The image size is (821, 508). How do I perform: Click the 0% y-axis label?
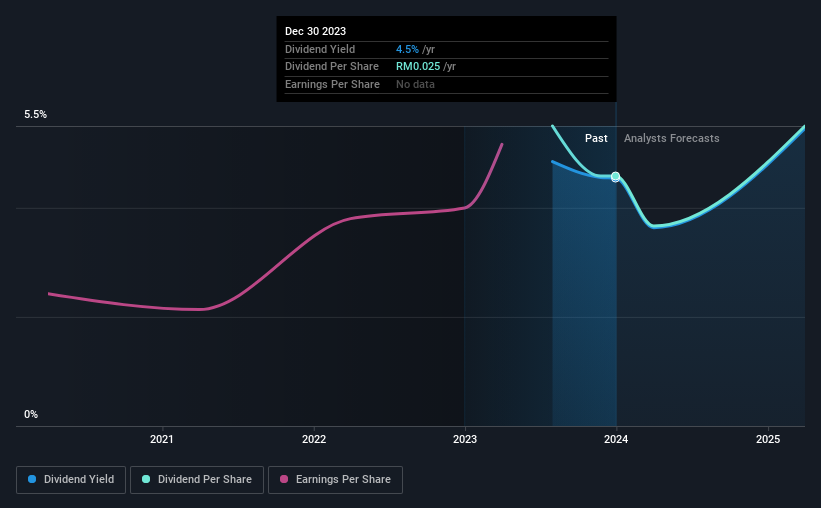[31, 414]
